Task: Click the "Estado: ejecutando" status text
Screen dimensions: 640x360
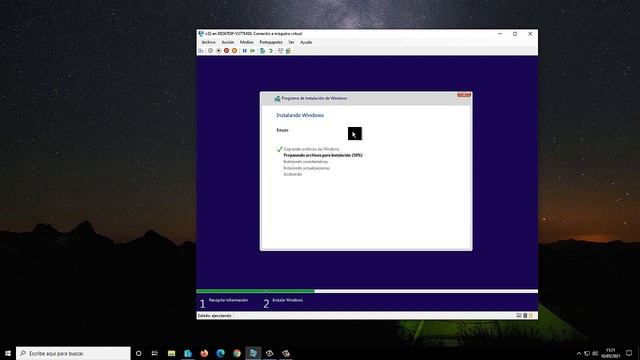Action: 215,316
